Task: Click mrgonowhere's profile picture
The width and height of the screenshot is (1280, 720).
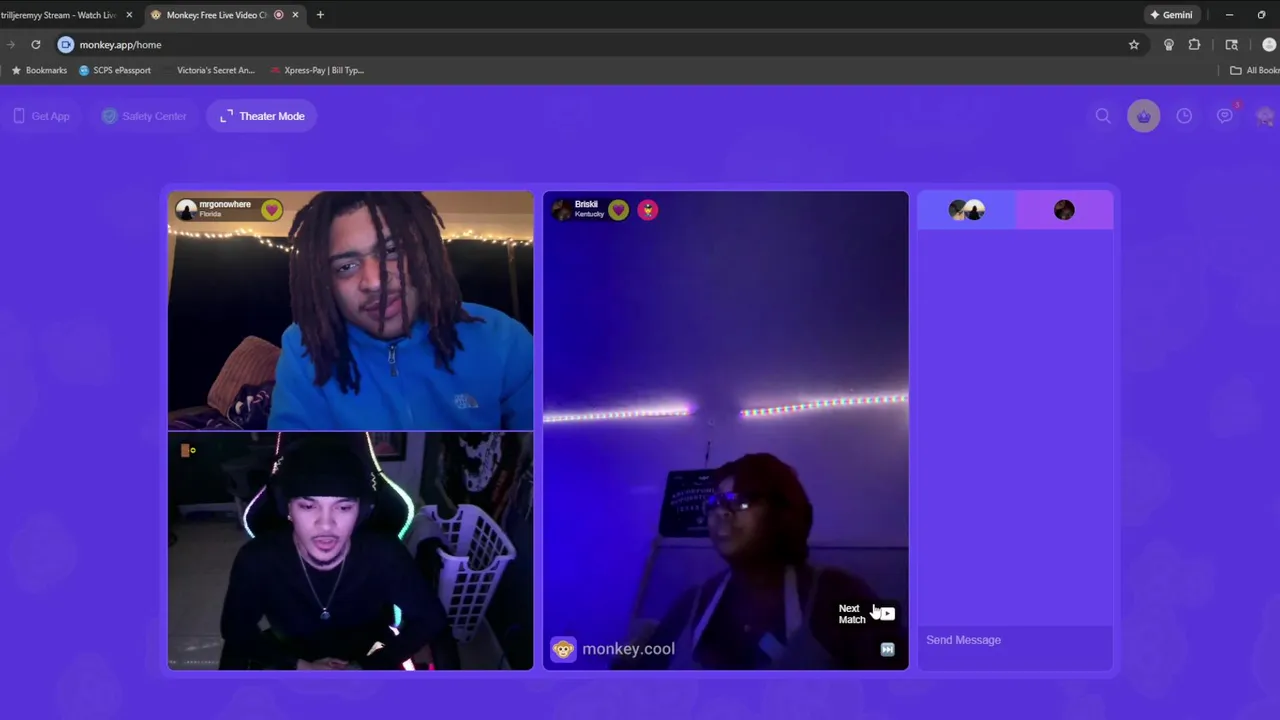Action: coord(186,210)
